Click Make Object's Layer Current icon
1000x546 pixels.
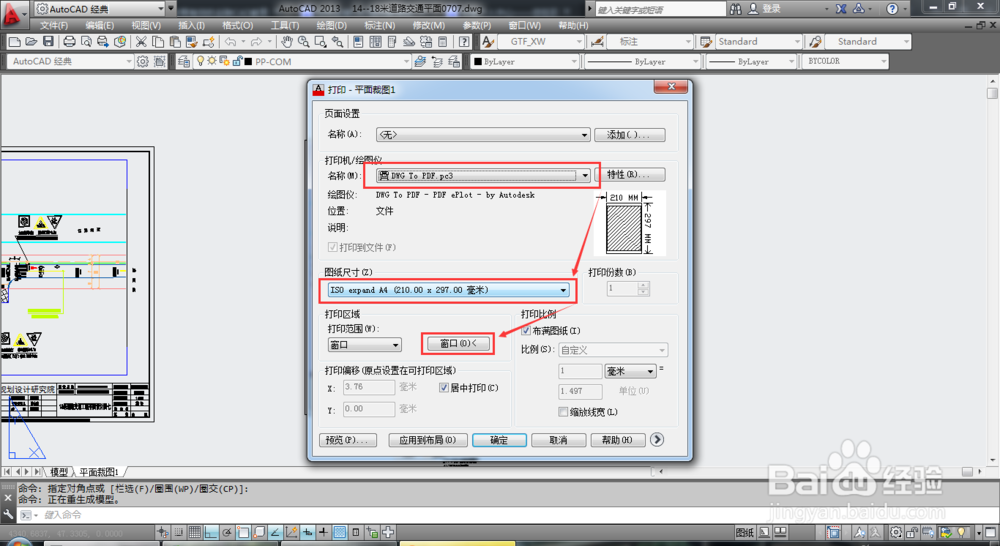(420, 61)
